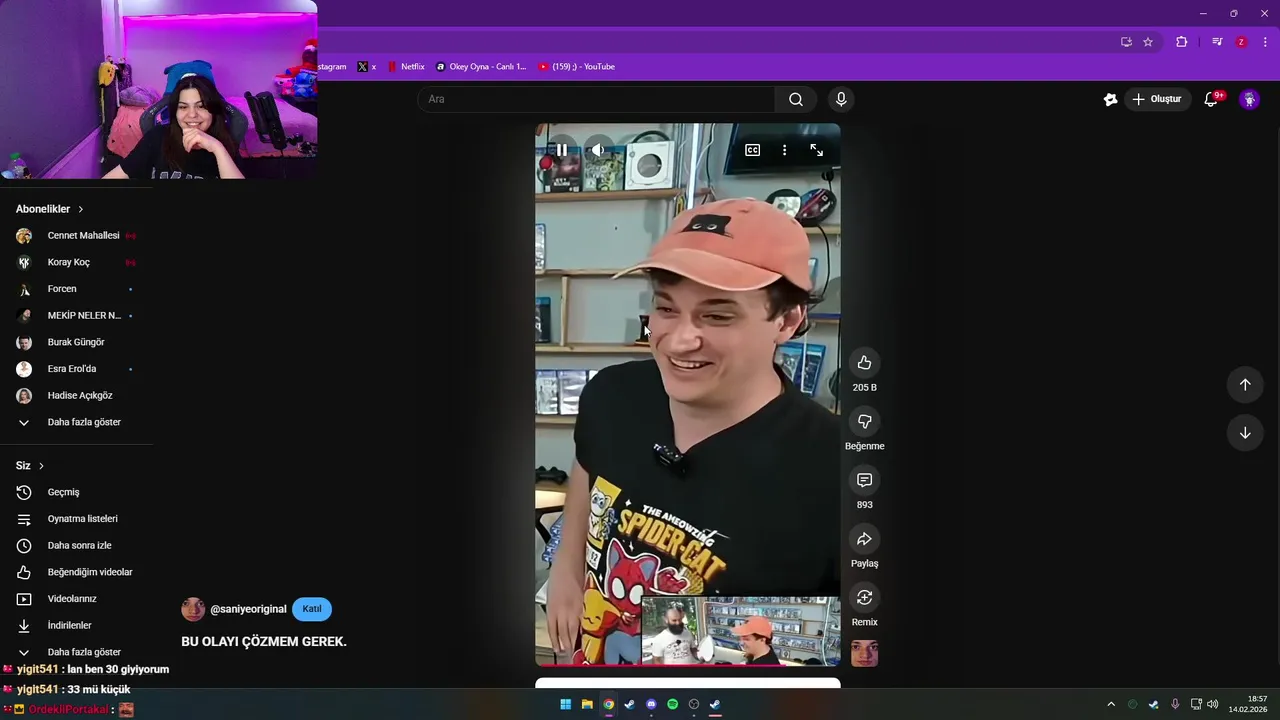Open taskbar volume control
The image size is (1280, 720).
tap(1213, 704)
